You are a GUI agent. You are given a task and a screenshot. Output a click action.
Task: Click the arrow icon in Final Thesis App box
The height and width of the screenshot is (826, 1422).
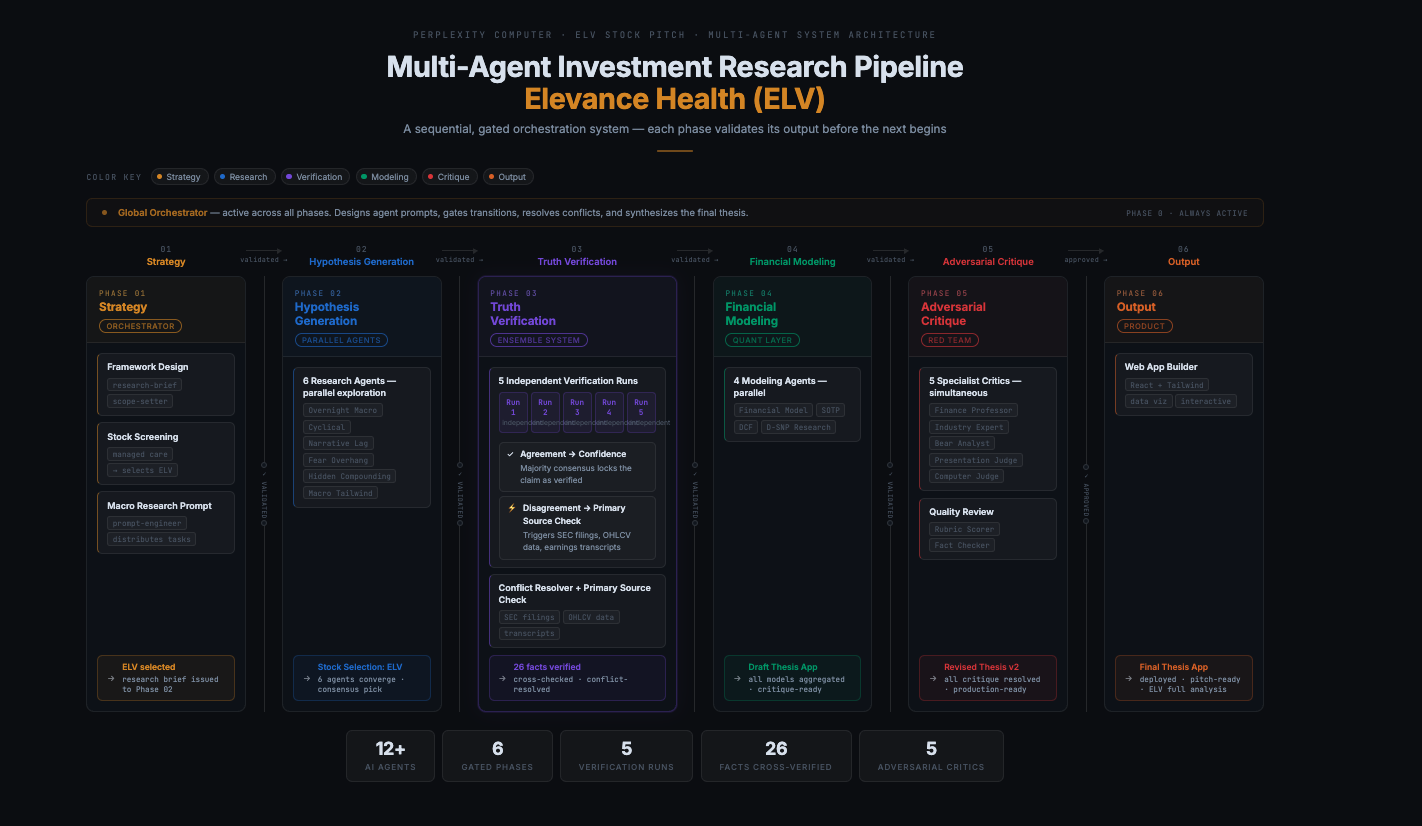[1130, 679]
